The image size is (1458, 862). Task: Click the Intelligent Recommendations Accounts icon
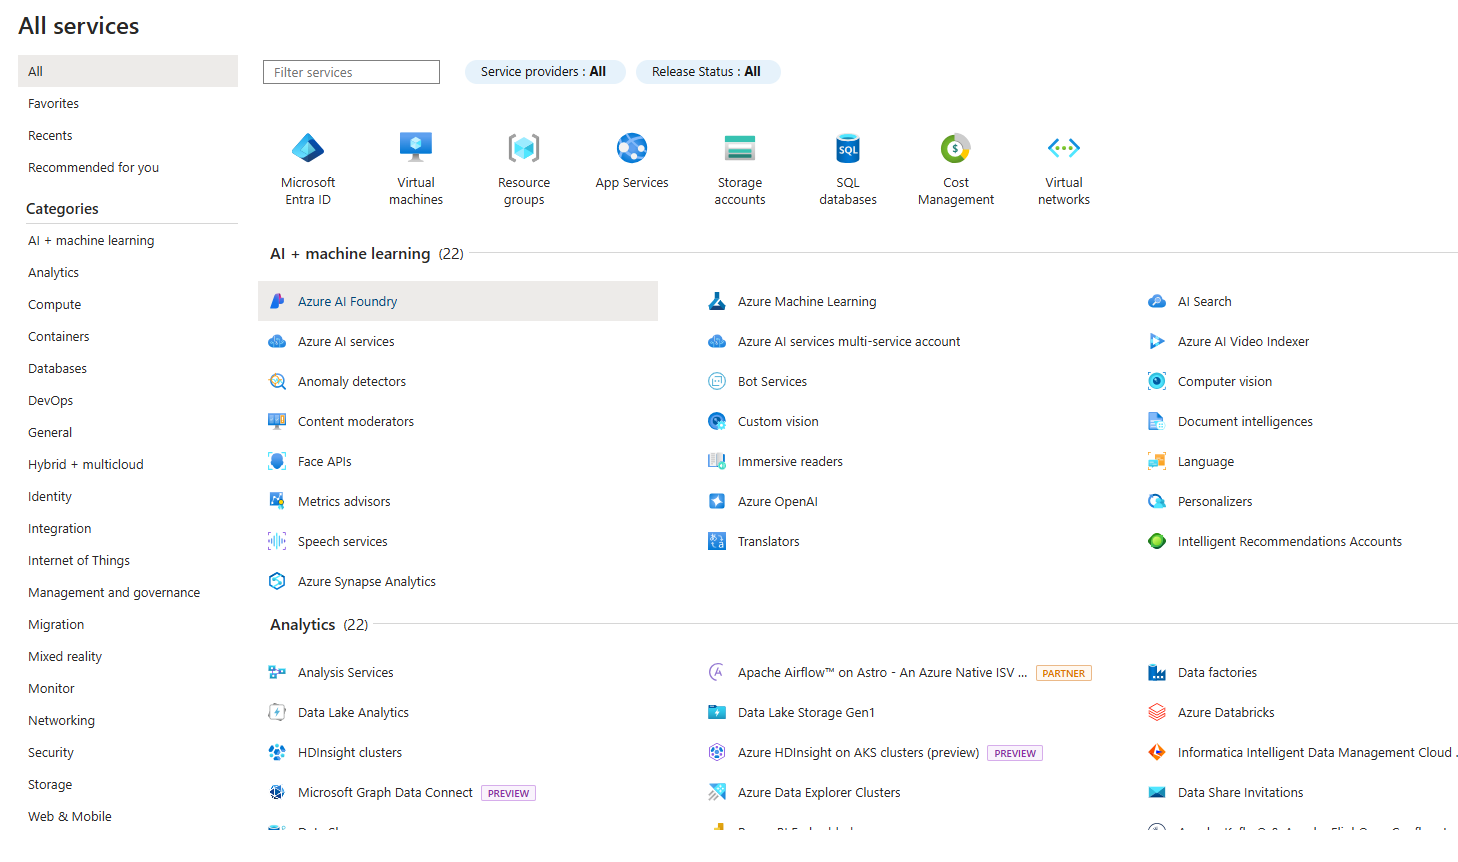pos(1157,541)
